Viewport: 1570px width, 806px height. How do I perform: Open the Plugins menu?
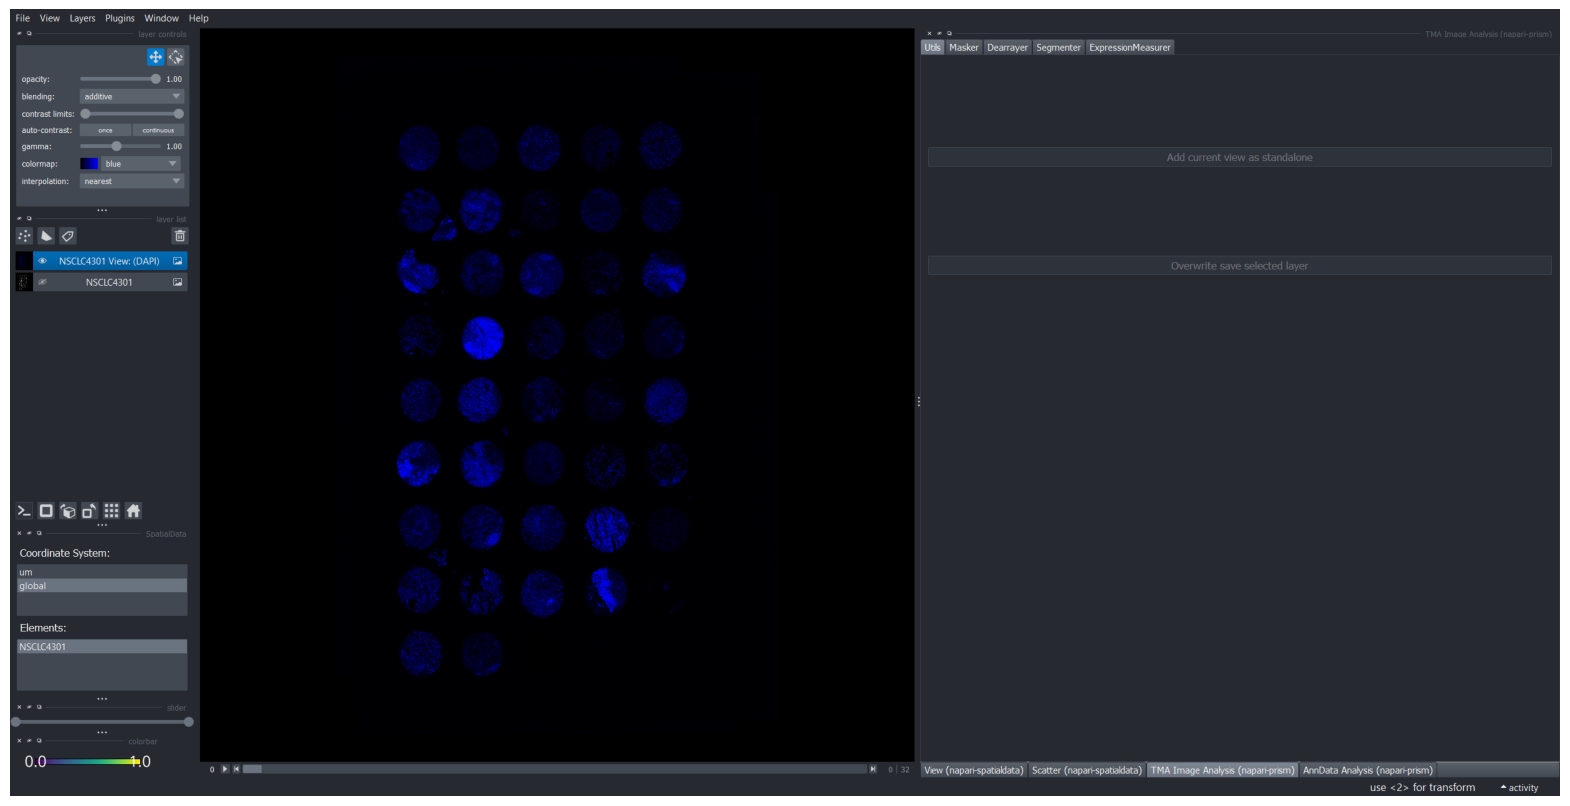(x=120, y=18)
